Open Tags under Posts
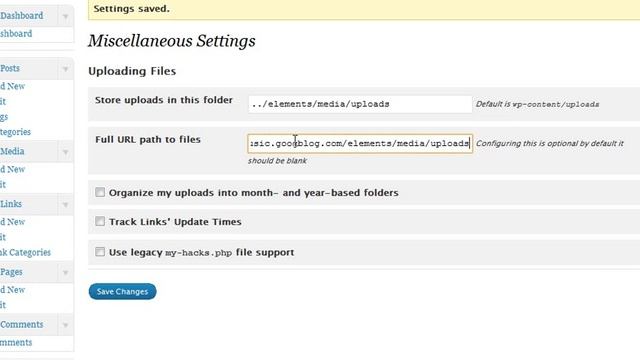The height and width of the screenshot is (360, 640). (x=4, y=117)
